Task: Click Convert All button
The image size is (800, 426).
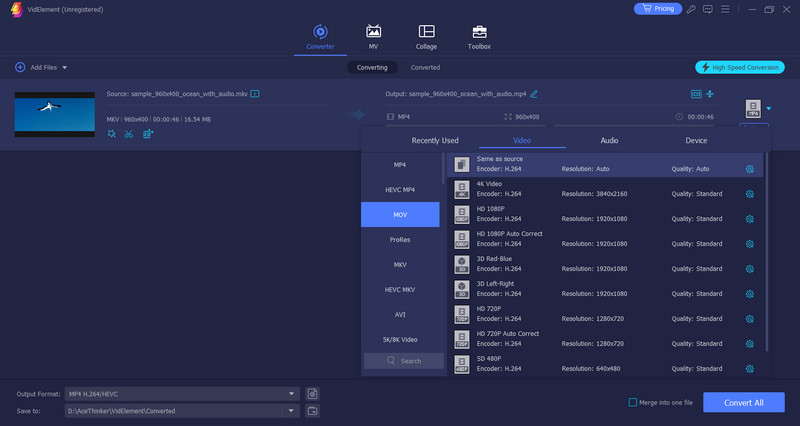Action: point(744,403)
